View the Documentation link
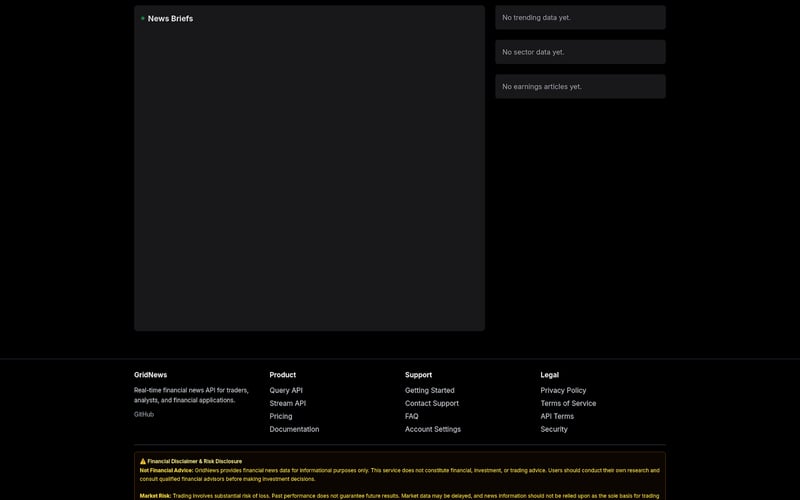Image resolution: width=800 pixels, height=500 pixels. (294, 429)
